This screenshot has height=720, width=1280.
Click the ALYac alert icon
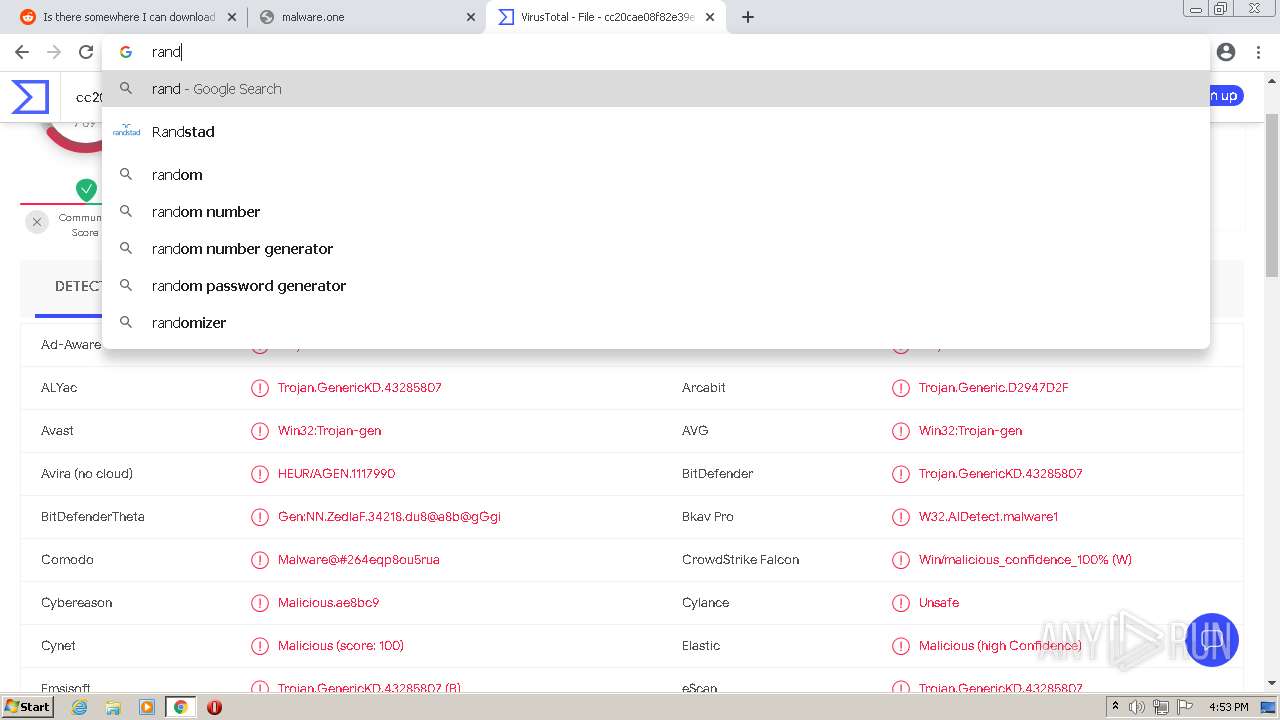click(260, 388)
